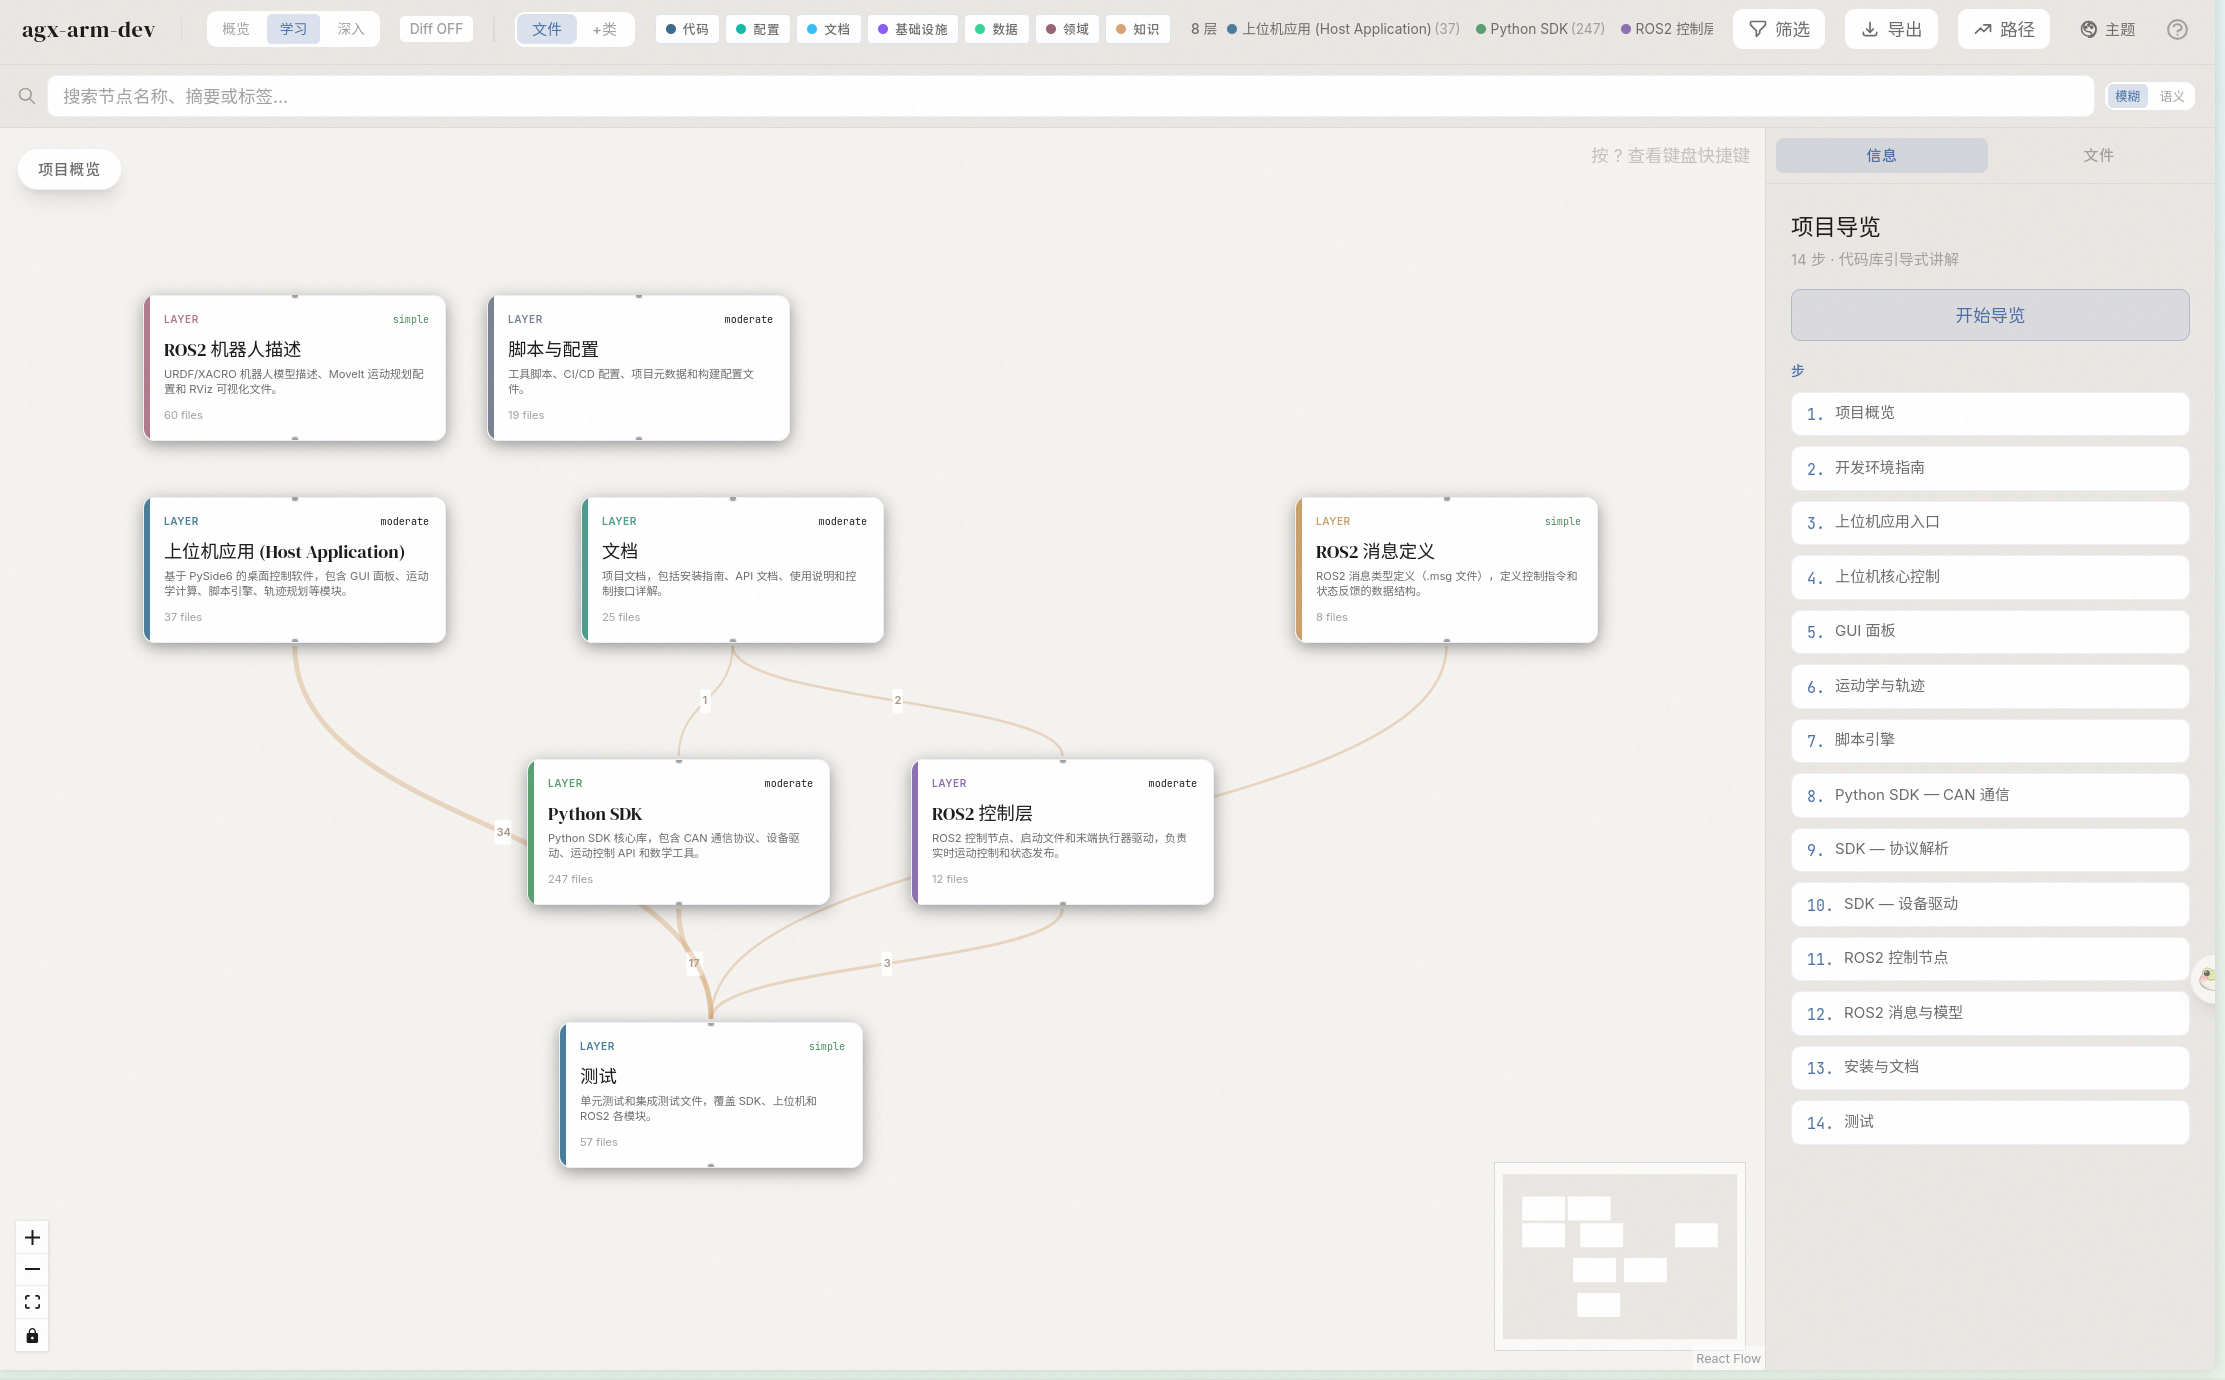Select 语义 search mode
2225x1380 pixels.
2171,96
